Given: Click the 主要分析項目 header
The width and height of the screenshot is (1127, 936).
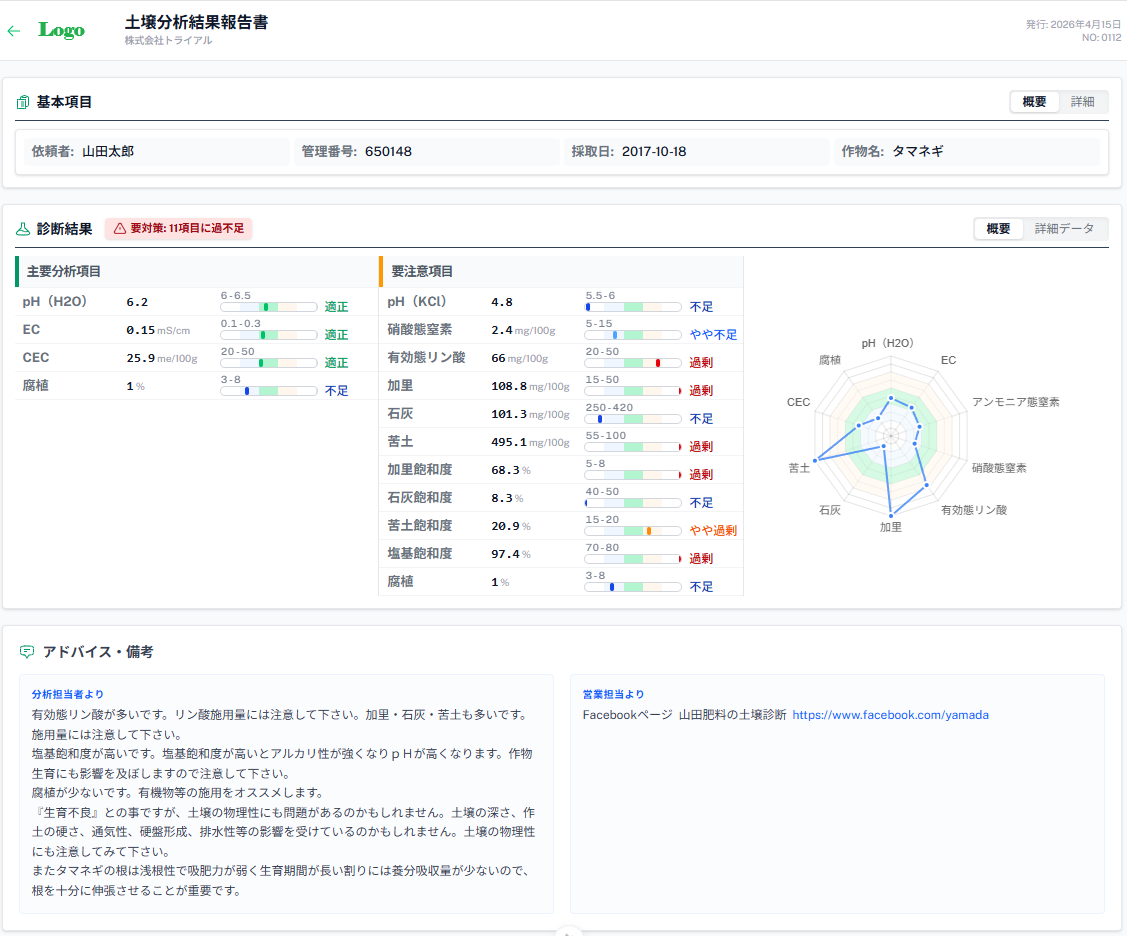Looking at the screenshot, I should [196, 272].
